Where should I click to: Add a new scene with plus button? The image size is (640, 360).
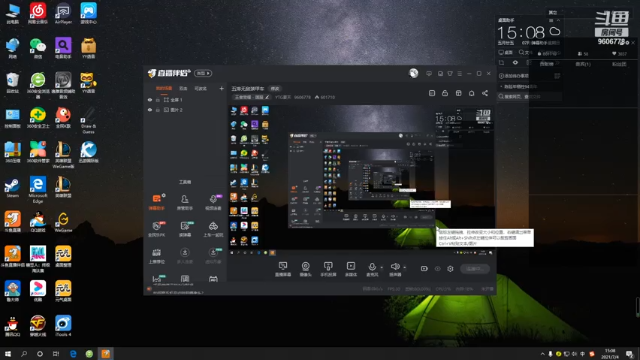[221, 89]
